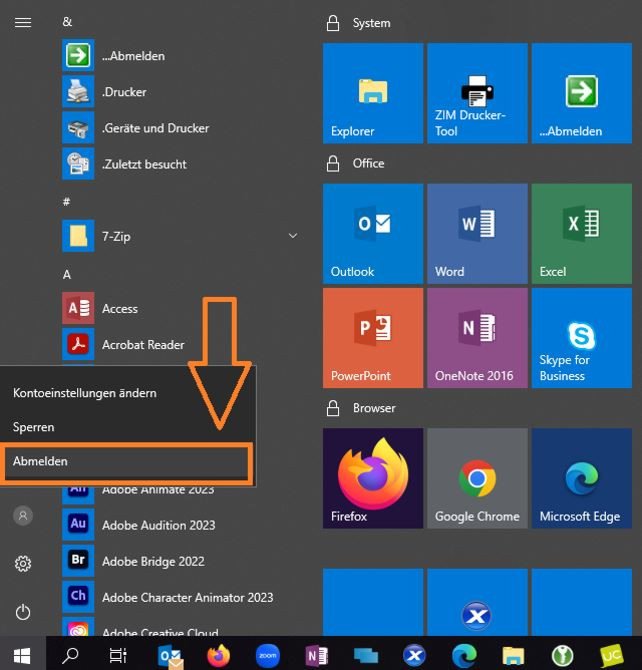Click the System group title

371,23
